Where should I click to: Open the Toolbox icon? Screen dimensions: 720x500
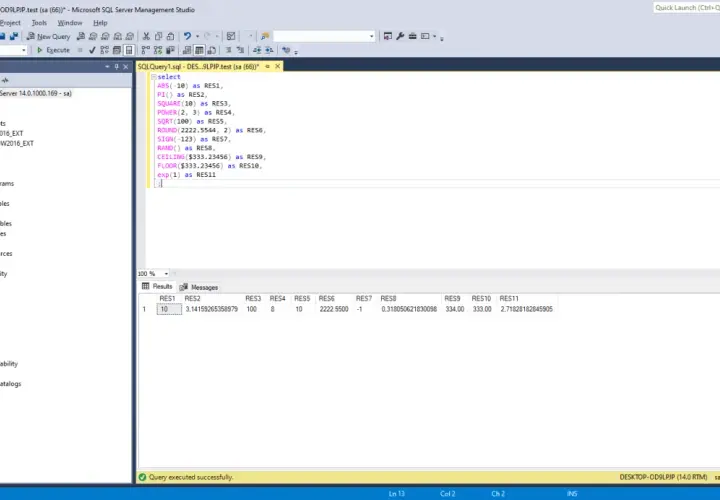(x=412, y=36)
